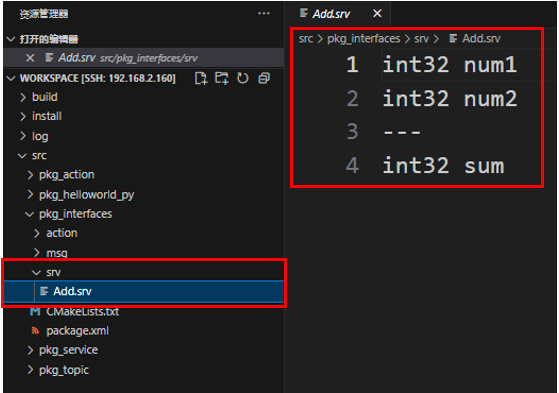The height and width of the screenshot is (393, 559).
Task: Click the Add.srv breadcrumb segment
Action: click(481, 39)
